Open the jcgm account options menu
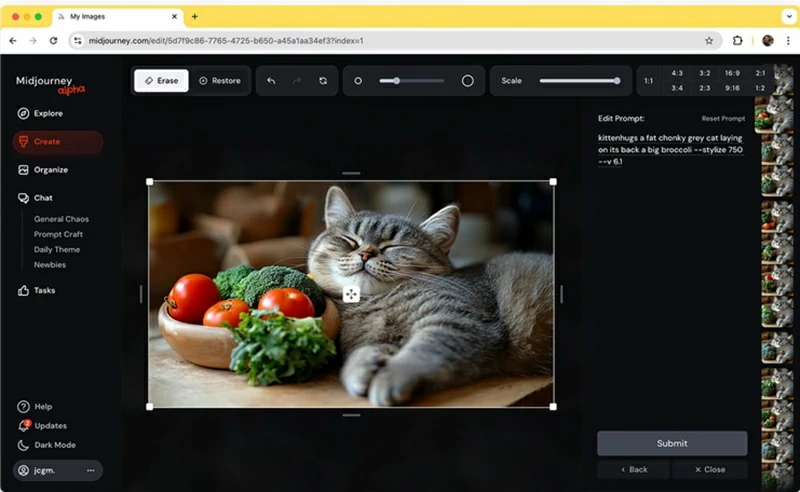The width and height of the screenshot is (800, 492). click(x=90, y=470)
